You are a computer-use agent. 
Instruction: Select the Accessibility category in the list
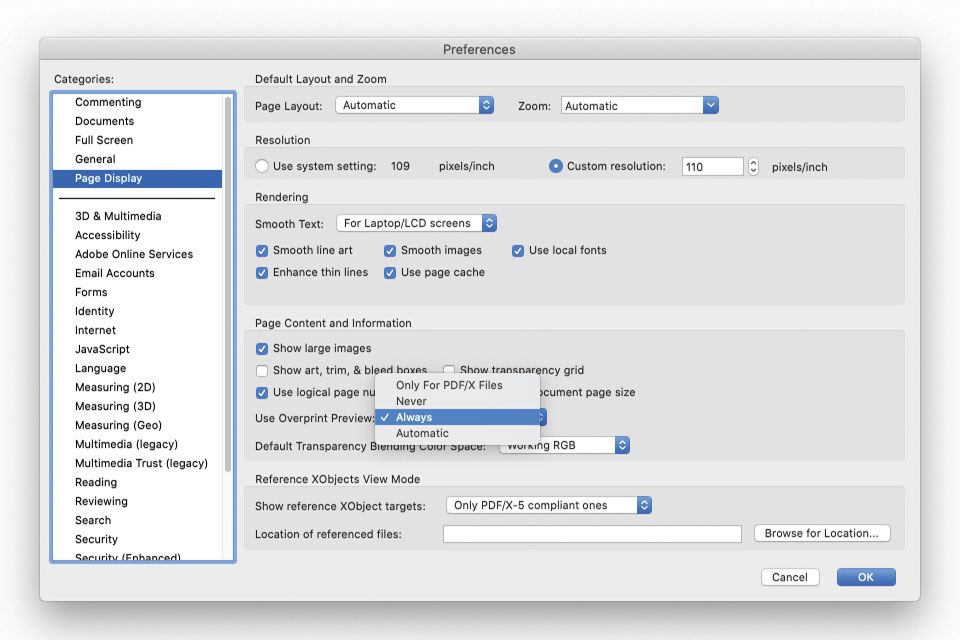[x=108, y=235]
